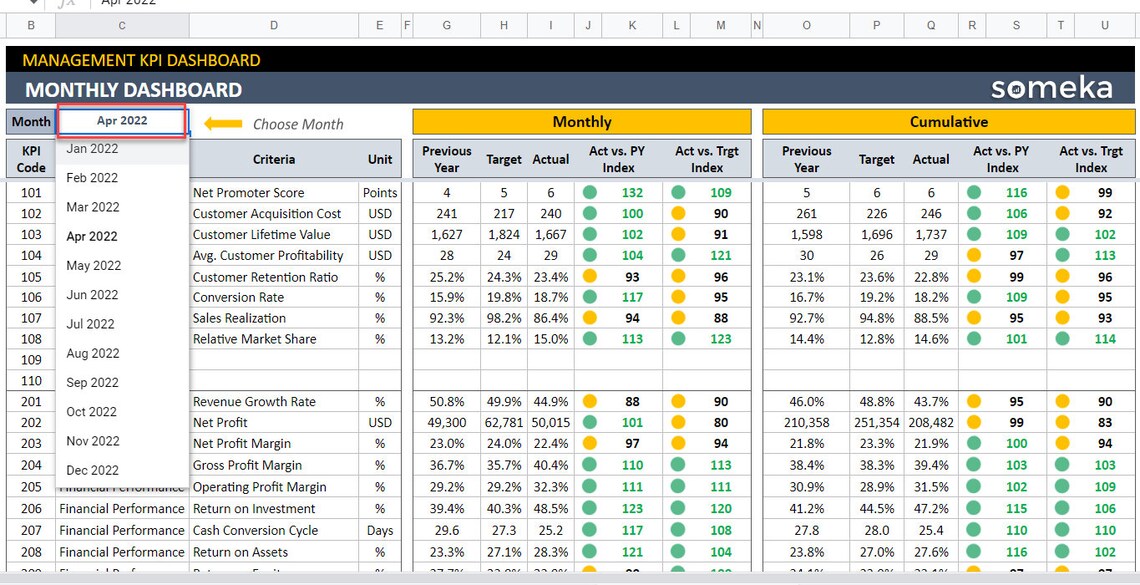Click Financial Performance cell in row 206
This screenshot has height=585, width=1140.
pos(122,509)
